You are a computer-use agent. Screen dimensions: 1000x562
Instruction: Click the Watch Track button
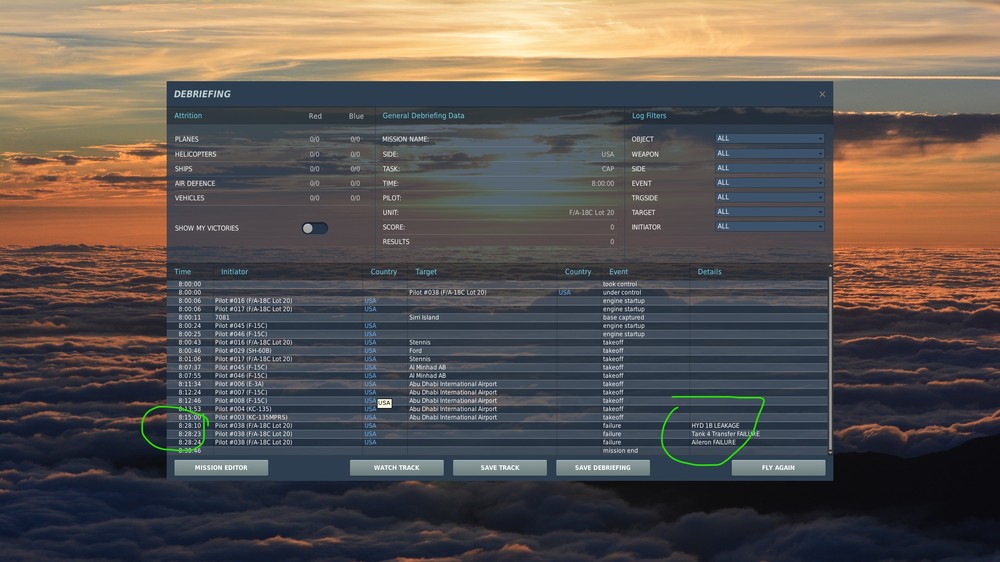click(396, 468)
